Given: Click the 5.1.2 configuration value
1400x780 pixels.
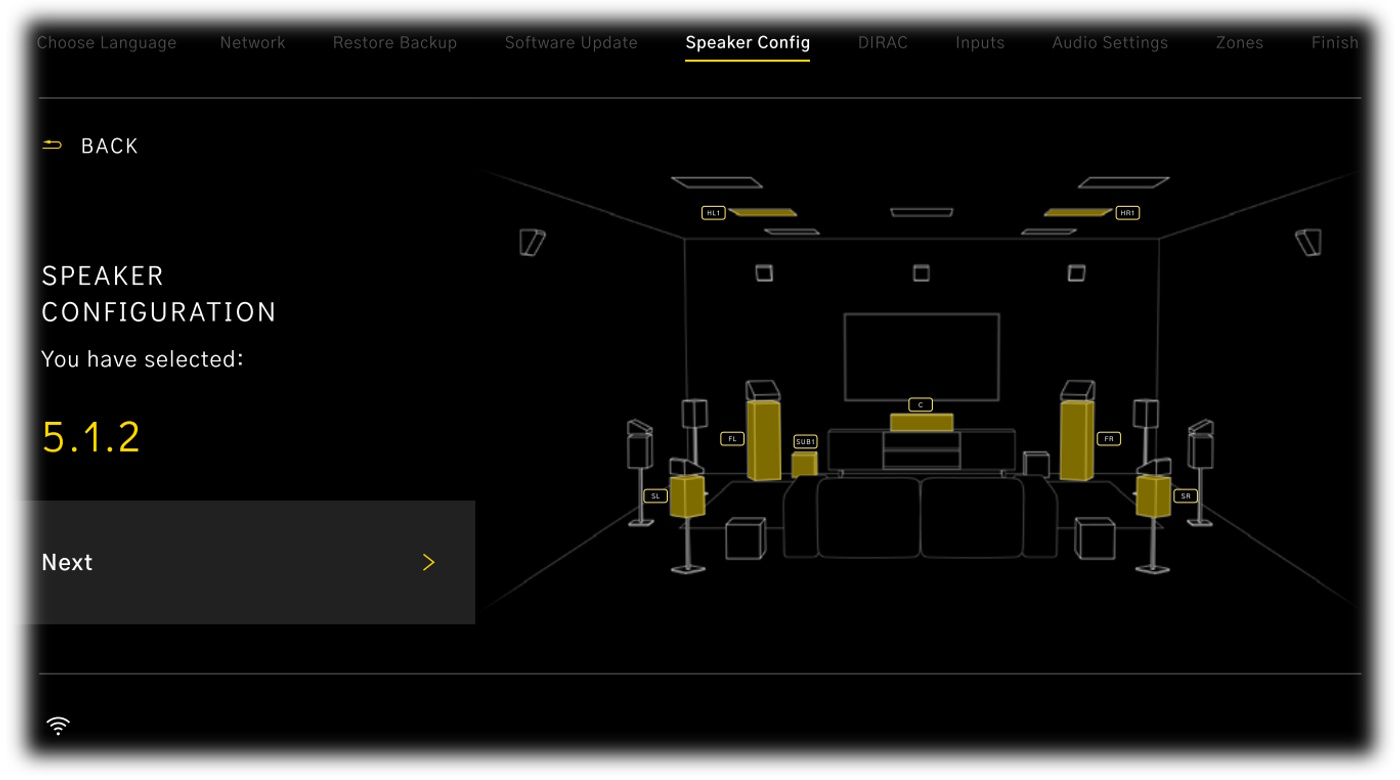Looking at the screenshot, I should click(x=91, y=438).
